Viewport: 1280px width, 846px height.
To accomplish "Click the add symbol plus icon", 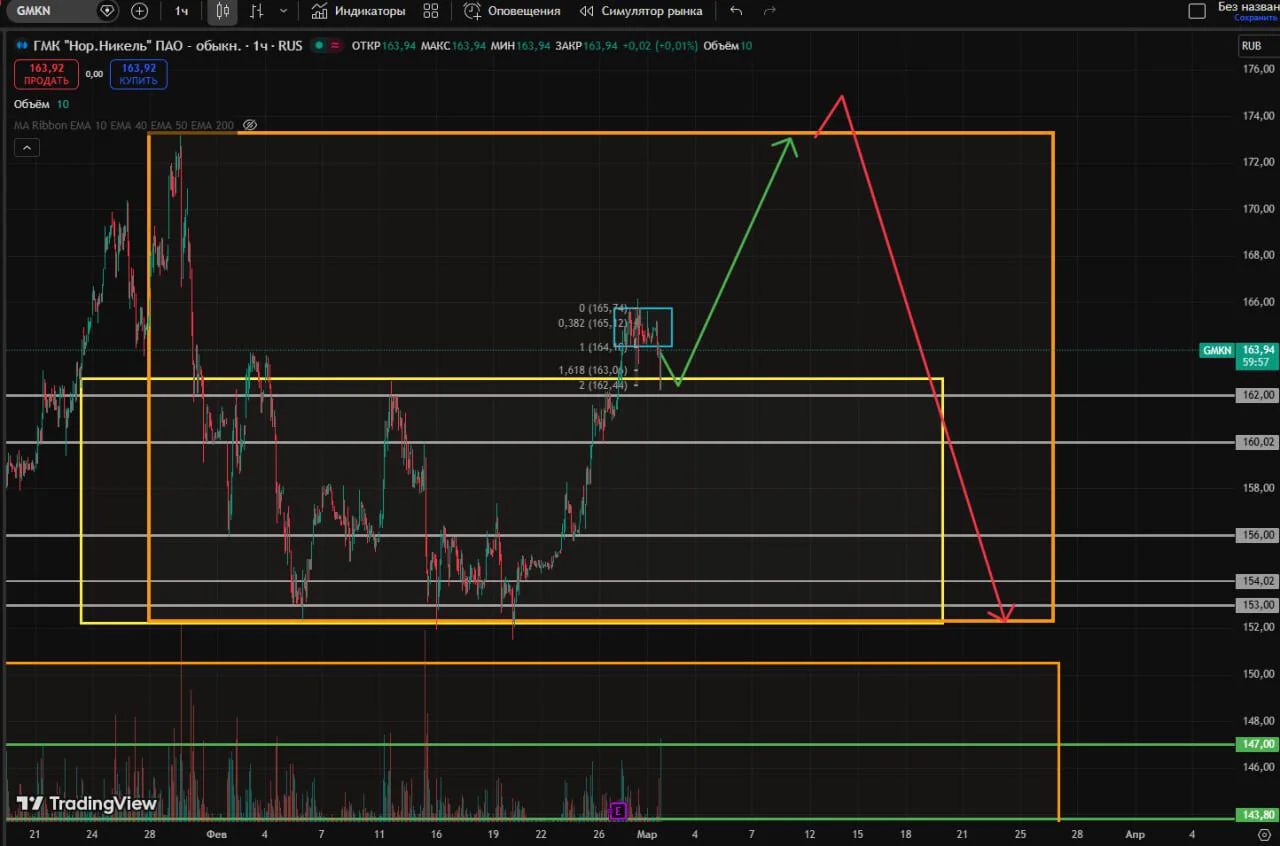I will [140, 11].
